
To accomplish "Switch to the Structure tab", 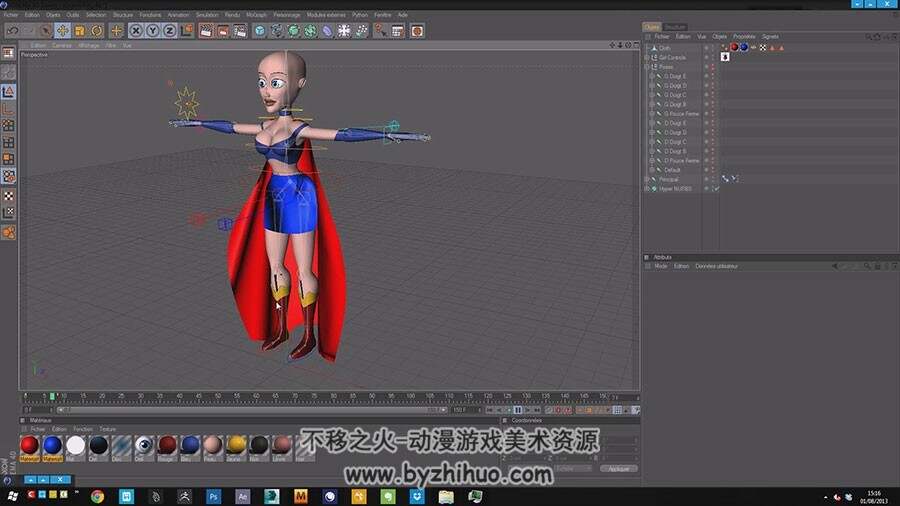I will [674, 27].
